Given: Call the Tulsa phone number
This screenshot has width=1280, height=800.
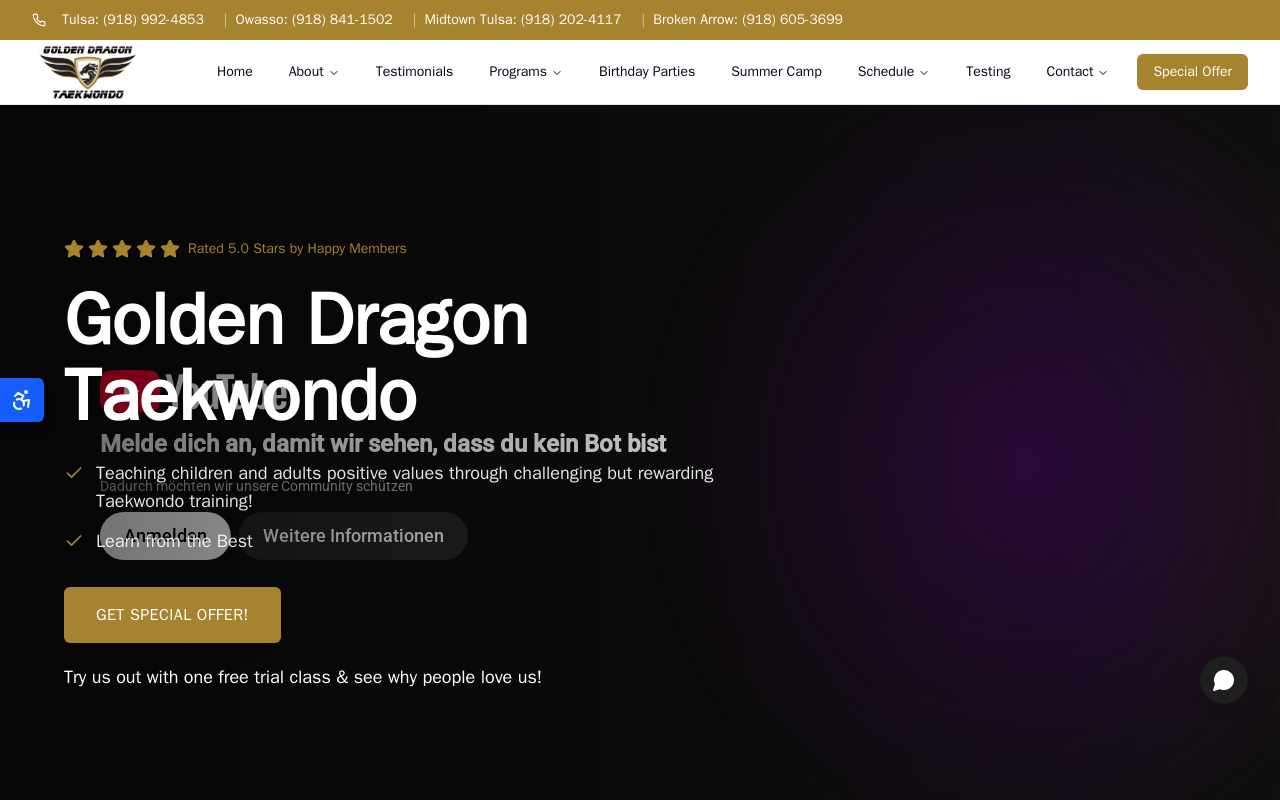Looking at the screenshot, I should pos(133,20).
